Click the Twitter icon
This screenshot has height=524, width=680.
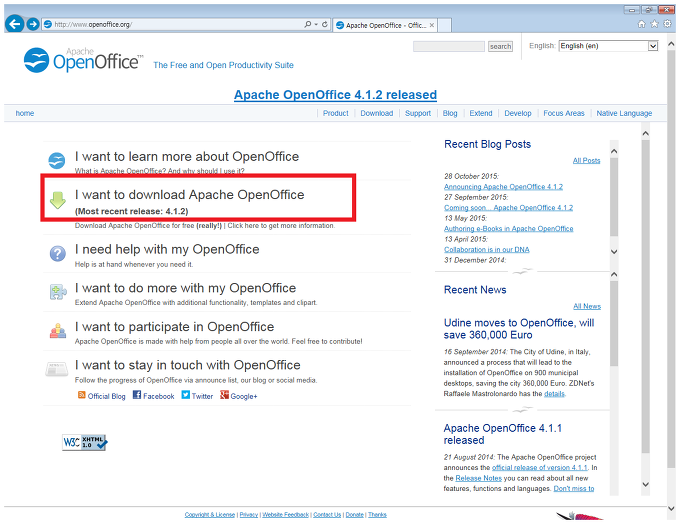point(186,395)
